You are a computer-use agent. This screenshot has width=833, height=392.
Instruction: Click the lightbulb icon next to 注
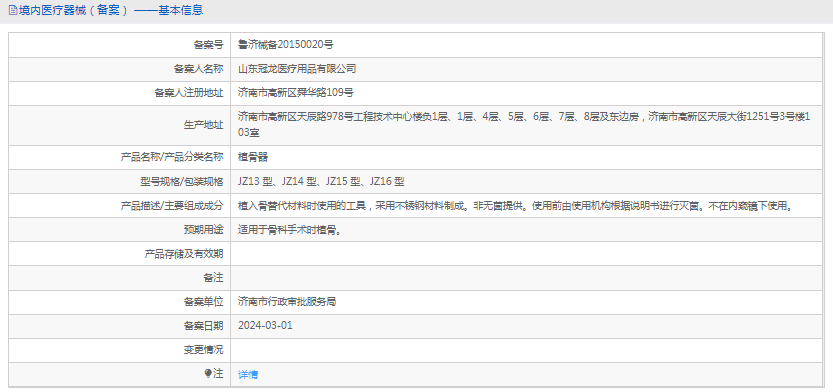coord(208,374)
